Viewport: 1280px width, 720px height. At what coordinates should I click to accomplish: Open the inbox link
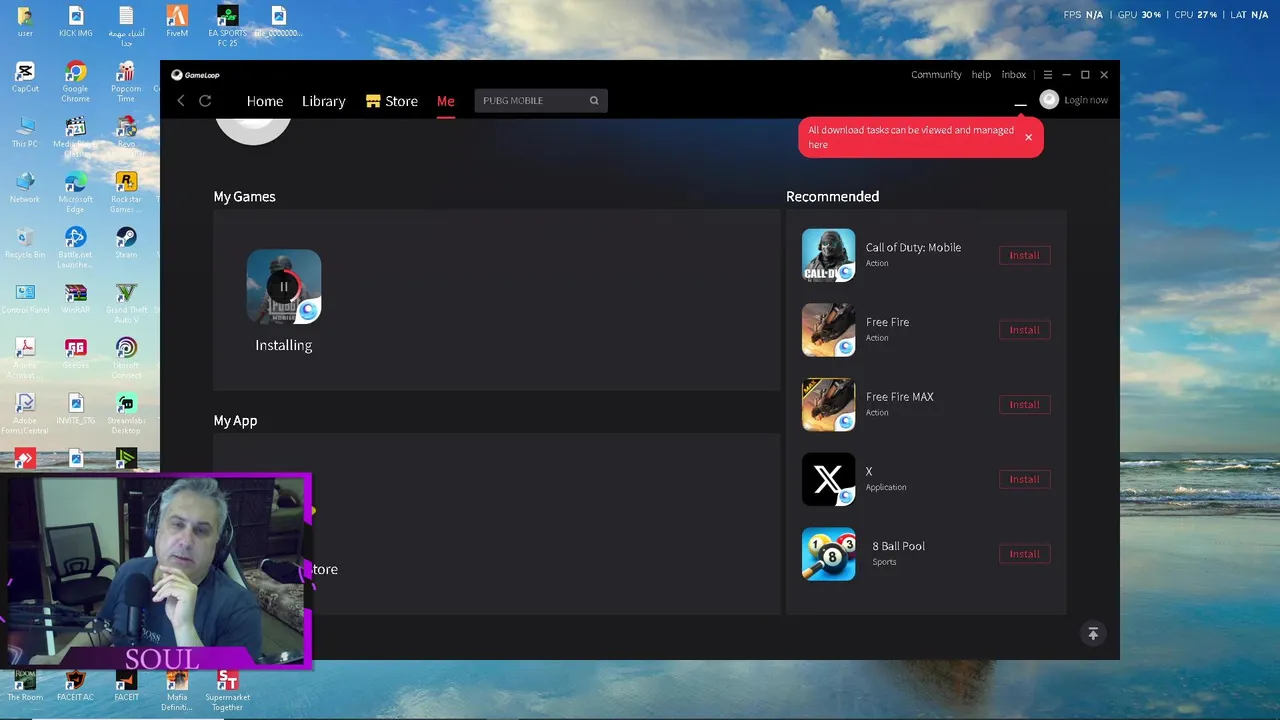point(1014,75)
